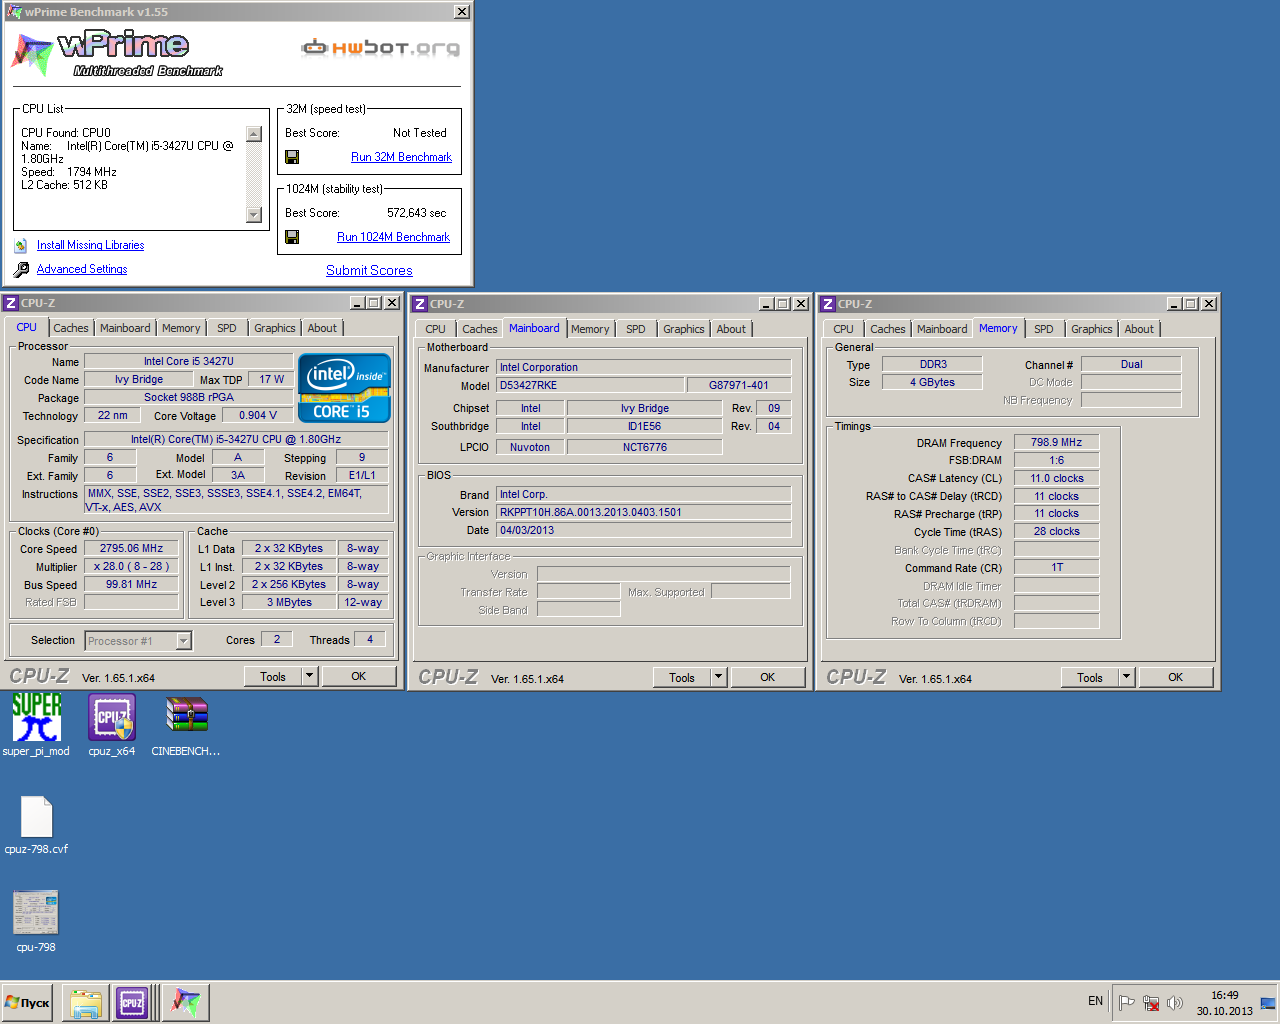Screen dimensions: 1280x1024
Task: Click the Action Center flag tray icon
Action: tap(1126, 1003)
